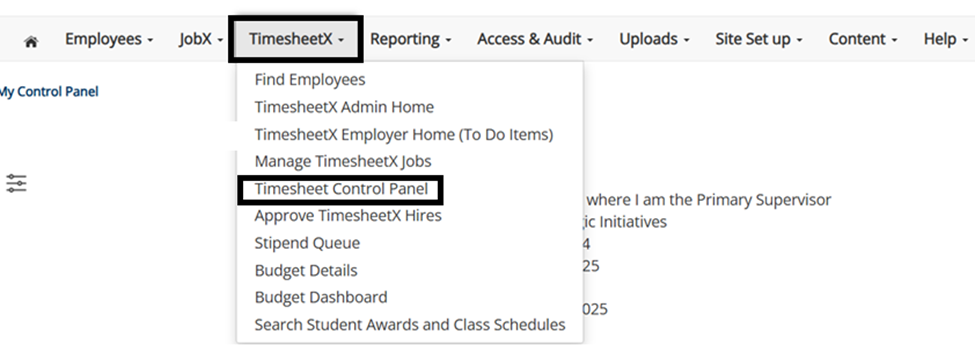Open the Stipend Queue item
The image size is (975, 363).
point(307,243)
